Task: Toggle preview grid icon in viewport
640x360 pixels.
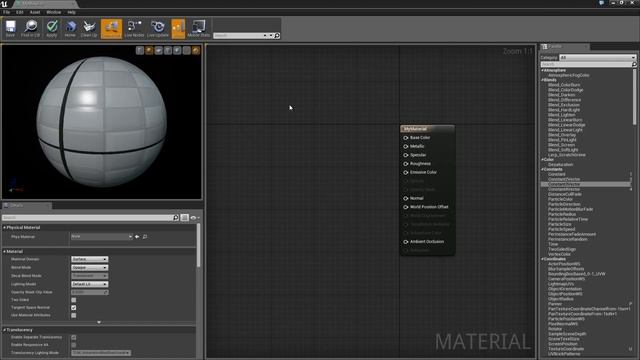Action: point(187,50)
